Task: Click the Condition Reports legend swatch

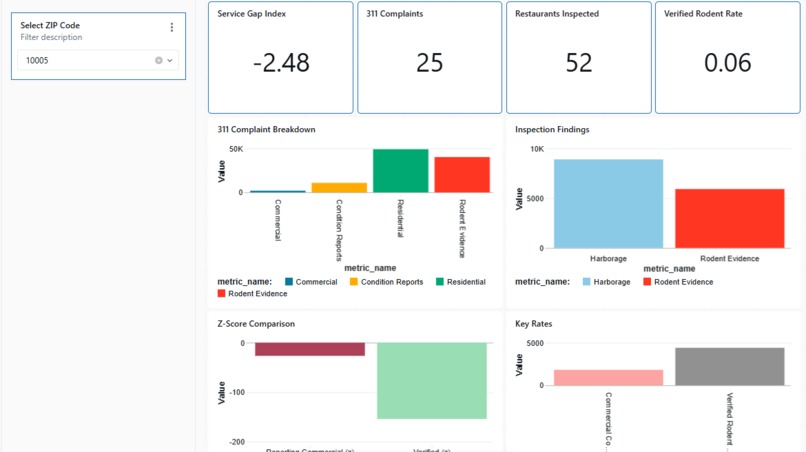Action: coord(354,282)
